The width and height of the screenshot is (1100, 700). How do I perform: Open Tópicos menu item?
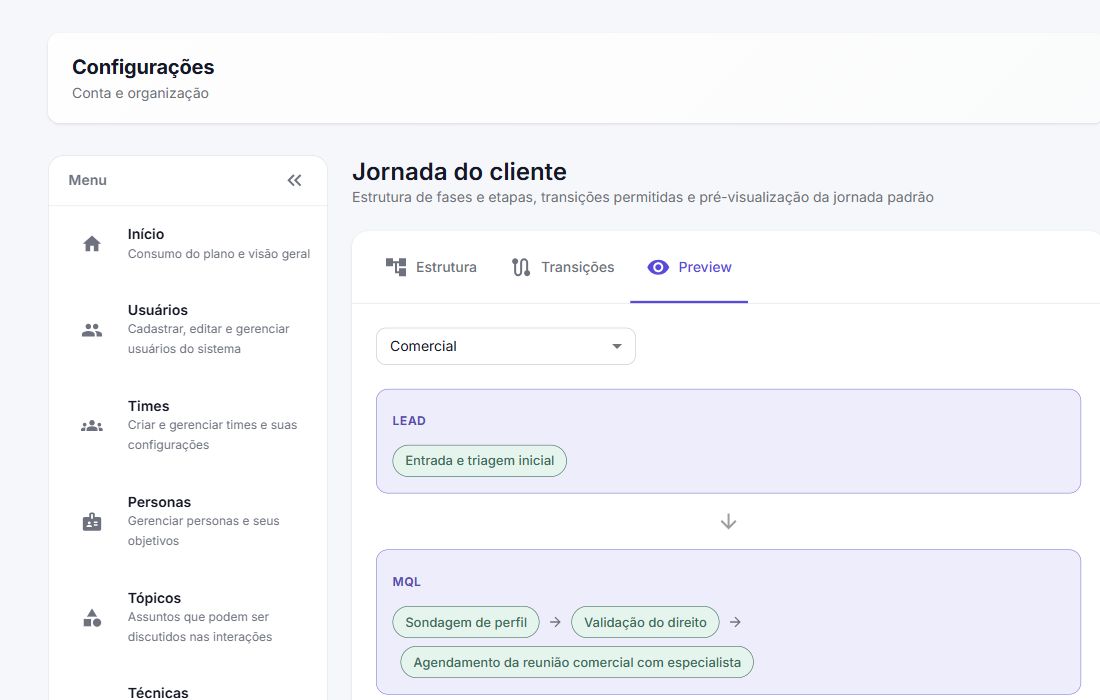pos(188,618)
